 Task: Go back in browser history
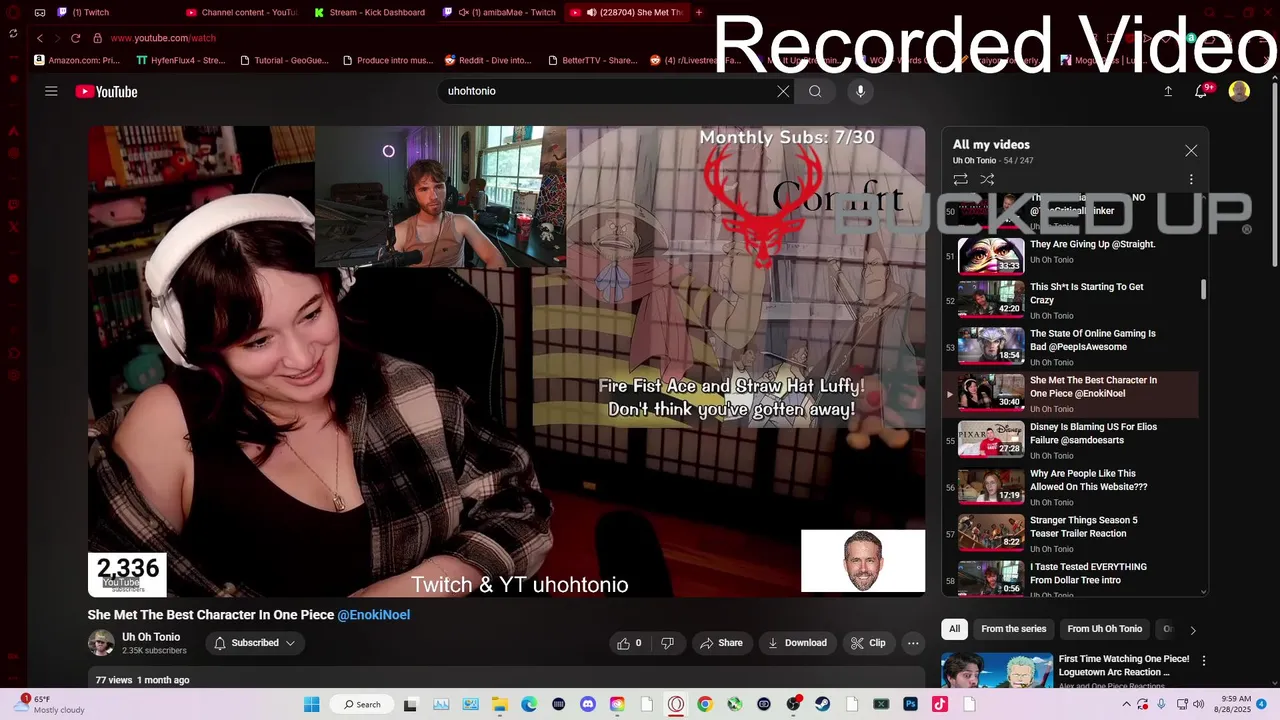tap(40, 38)
